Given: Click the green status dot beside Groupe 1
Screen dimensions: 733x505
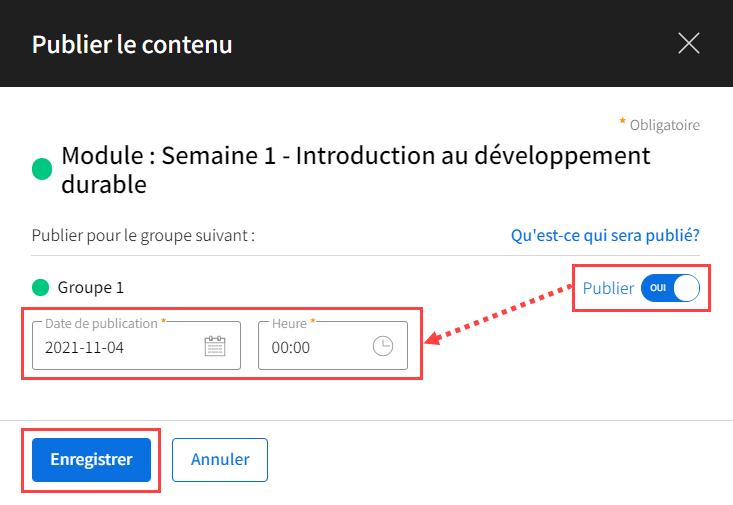Looking at the screenshot, I should coord(40,288).
